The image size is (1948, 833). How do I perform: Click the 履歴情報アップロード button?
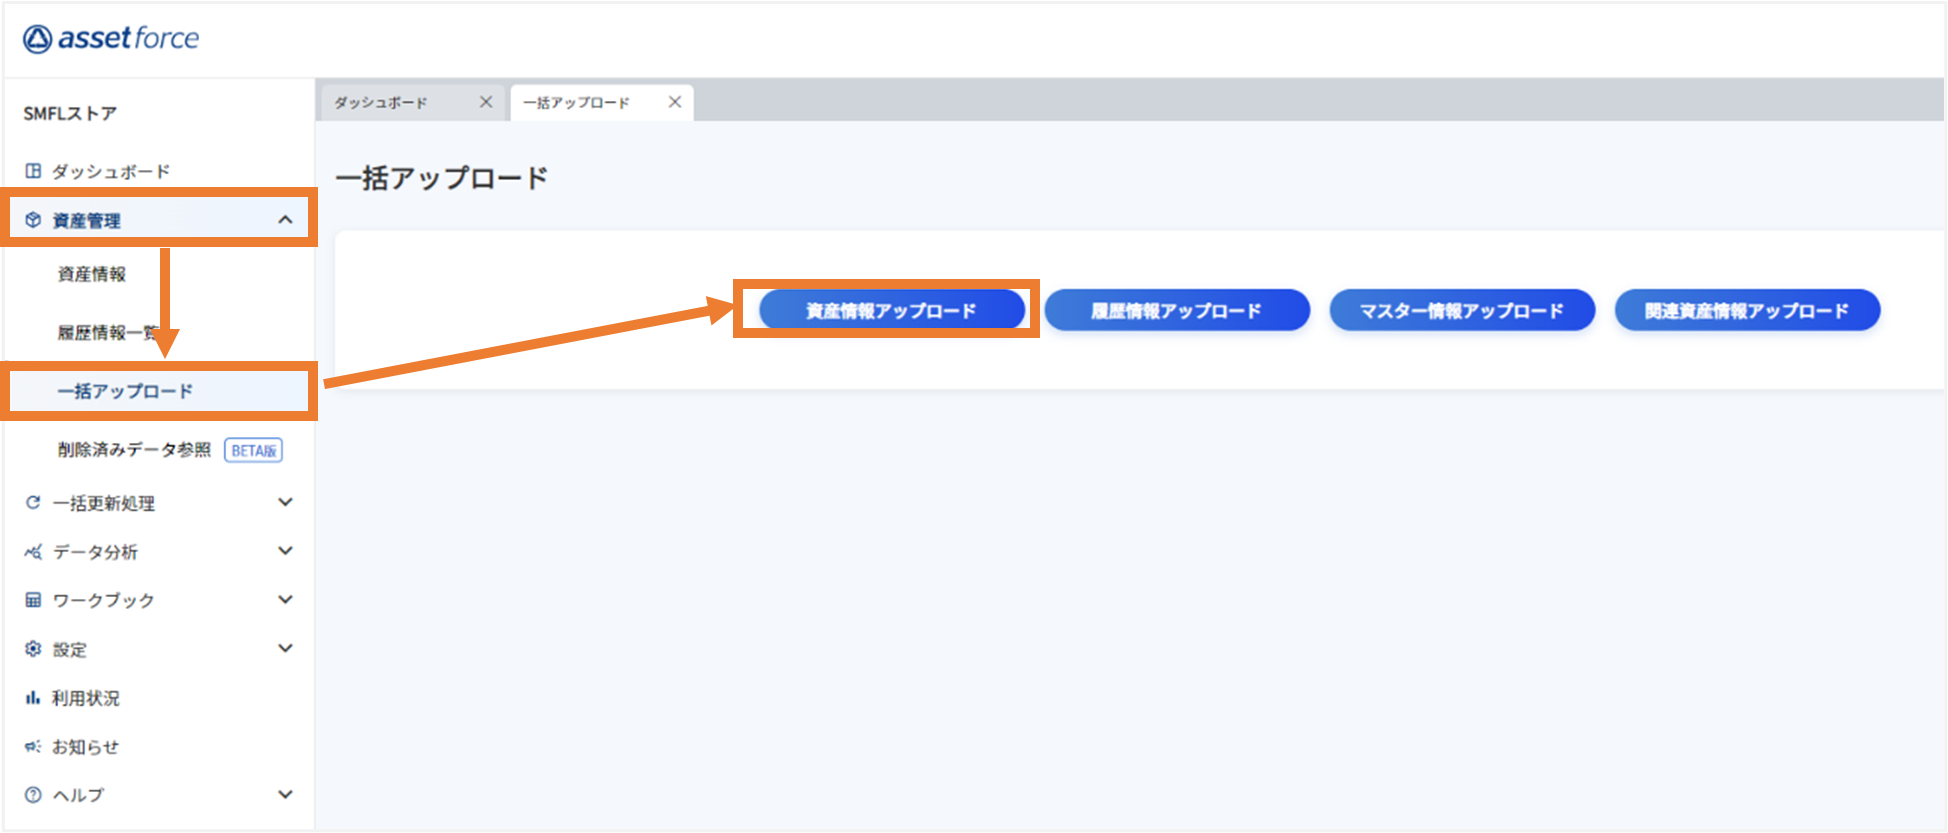pos(1177,310)
